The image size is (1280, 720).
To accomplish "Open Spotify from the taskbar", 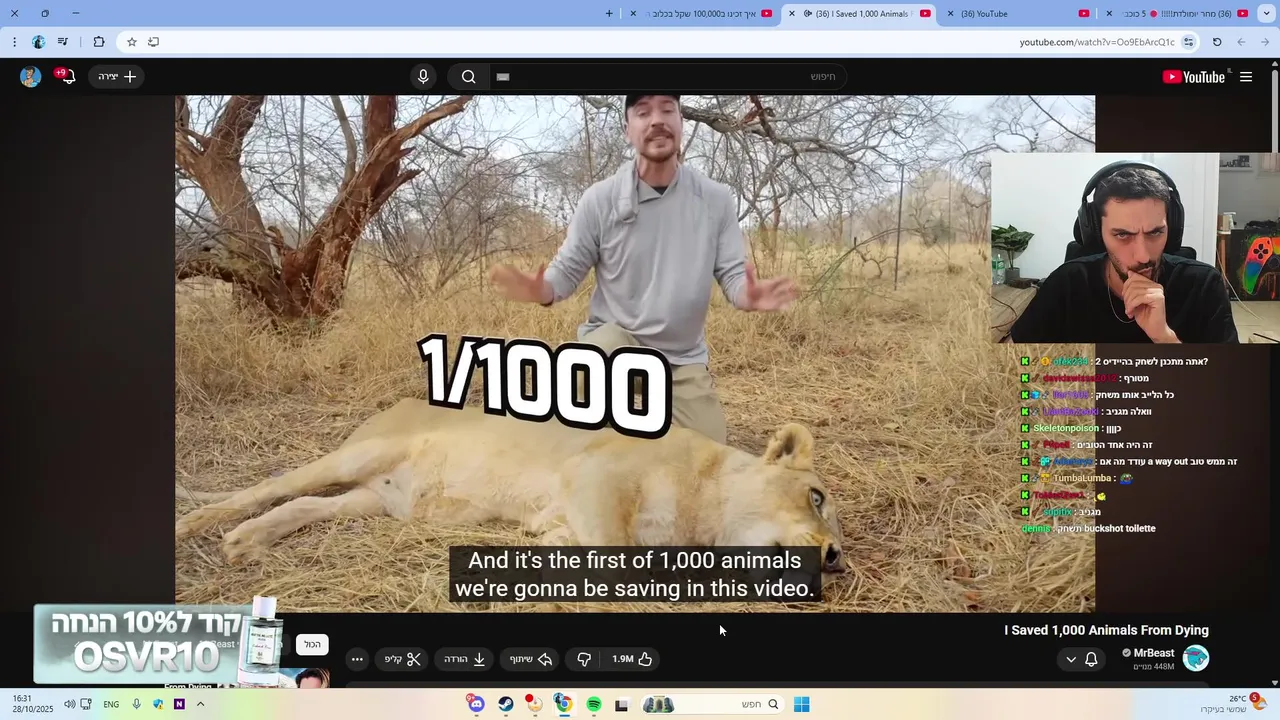I will click(x=594, y=704).
